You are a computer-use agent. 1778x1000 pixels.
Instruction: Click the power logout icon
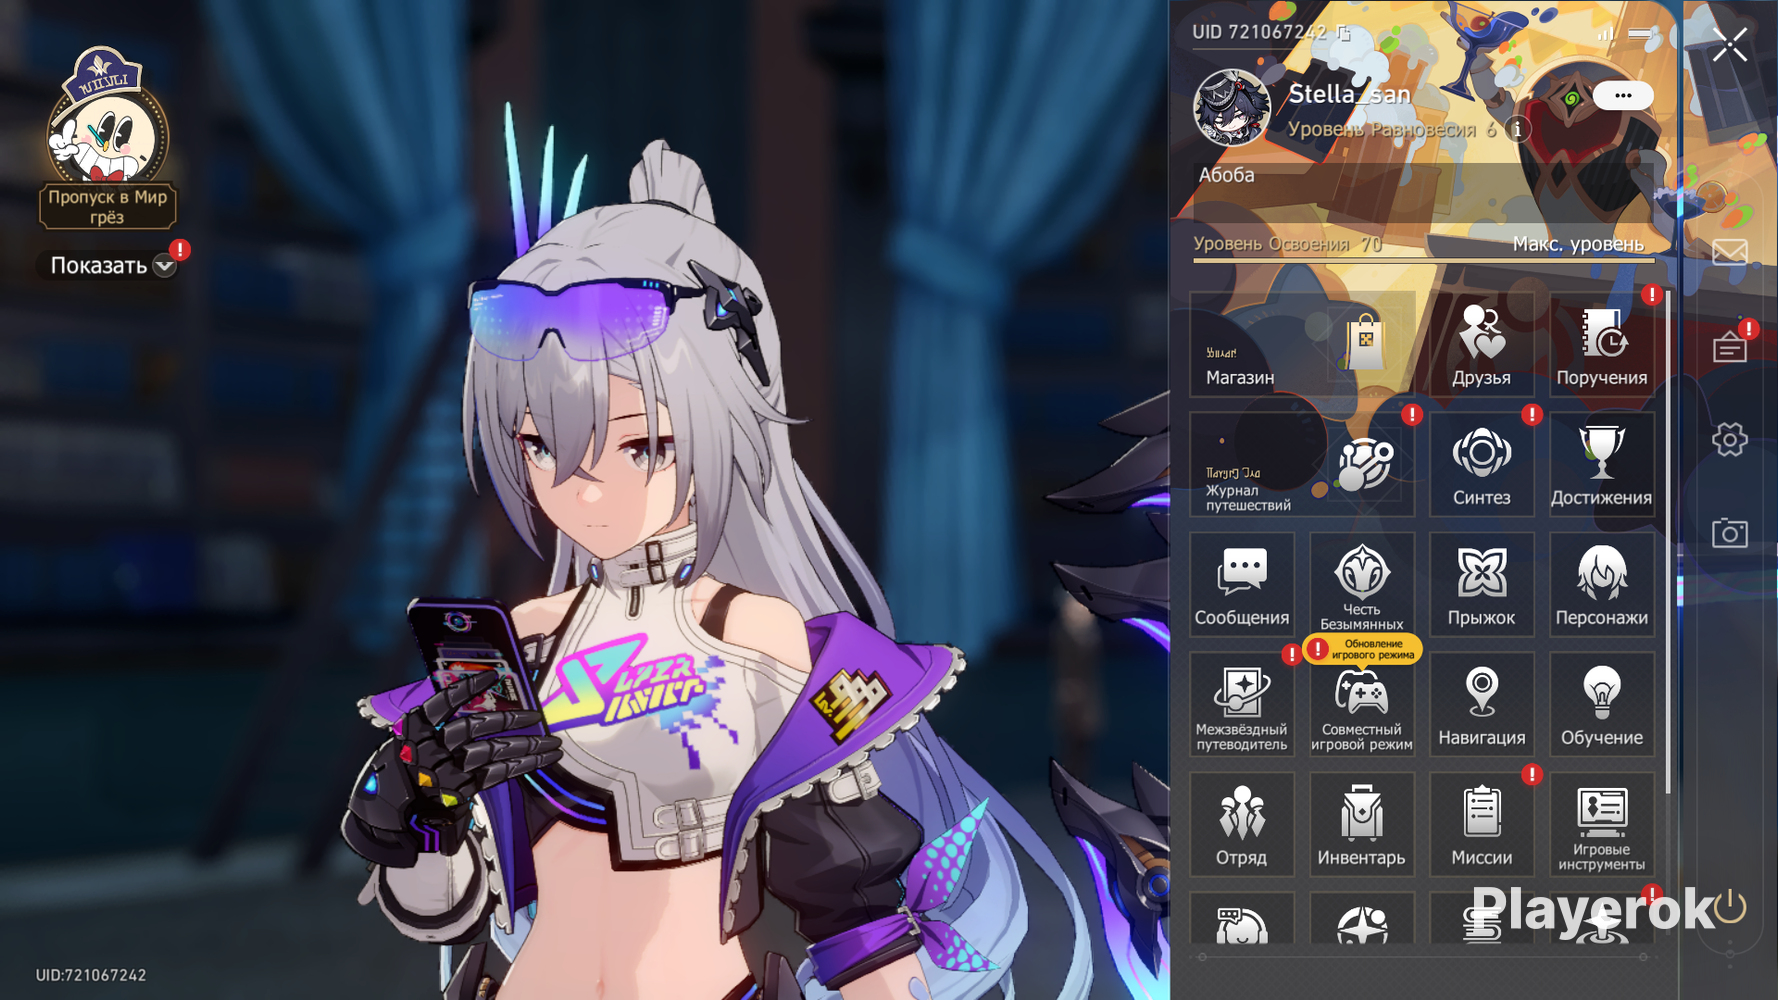click(x=1730, y=907)
